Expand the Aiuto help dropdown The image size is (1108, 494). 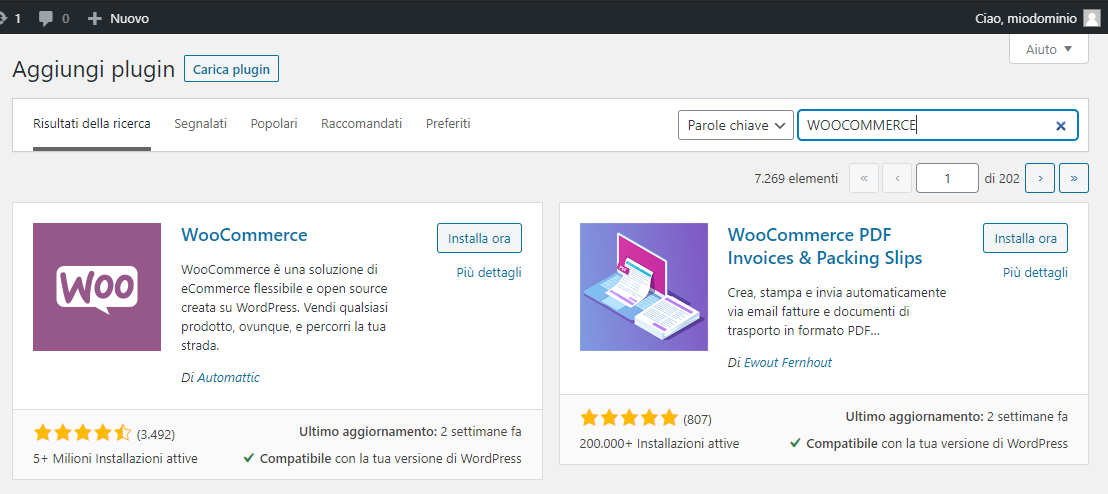(x=1049, y=49)
